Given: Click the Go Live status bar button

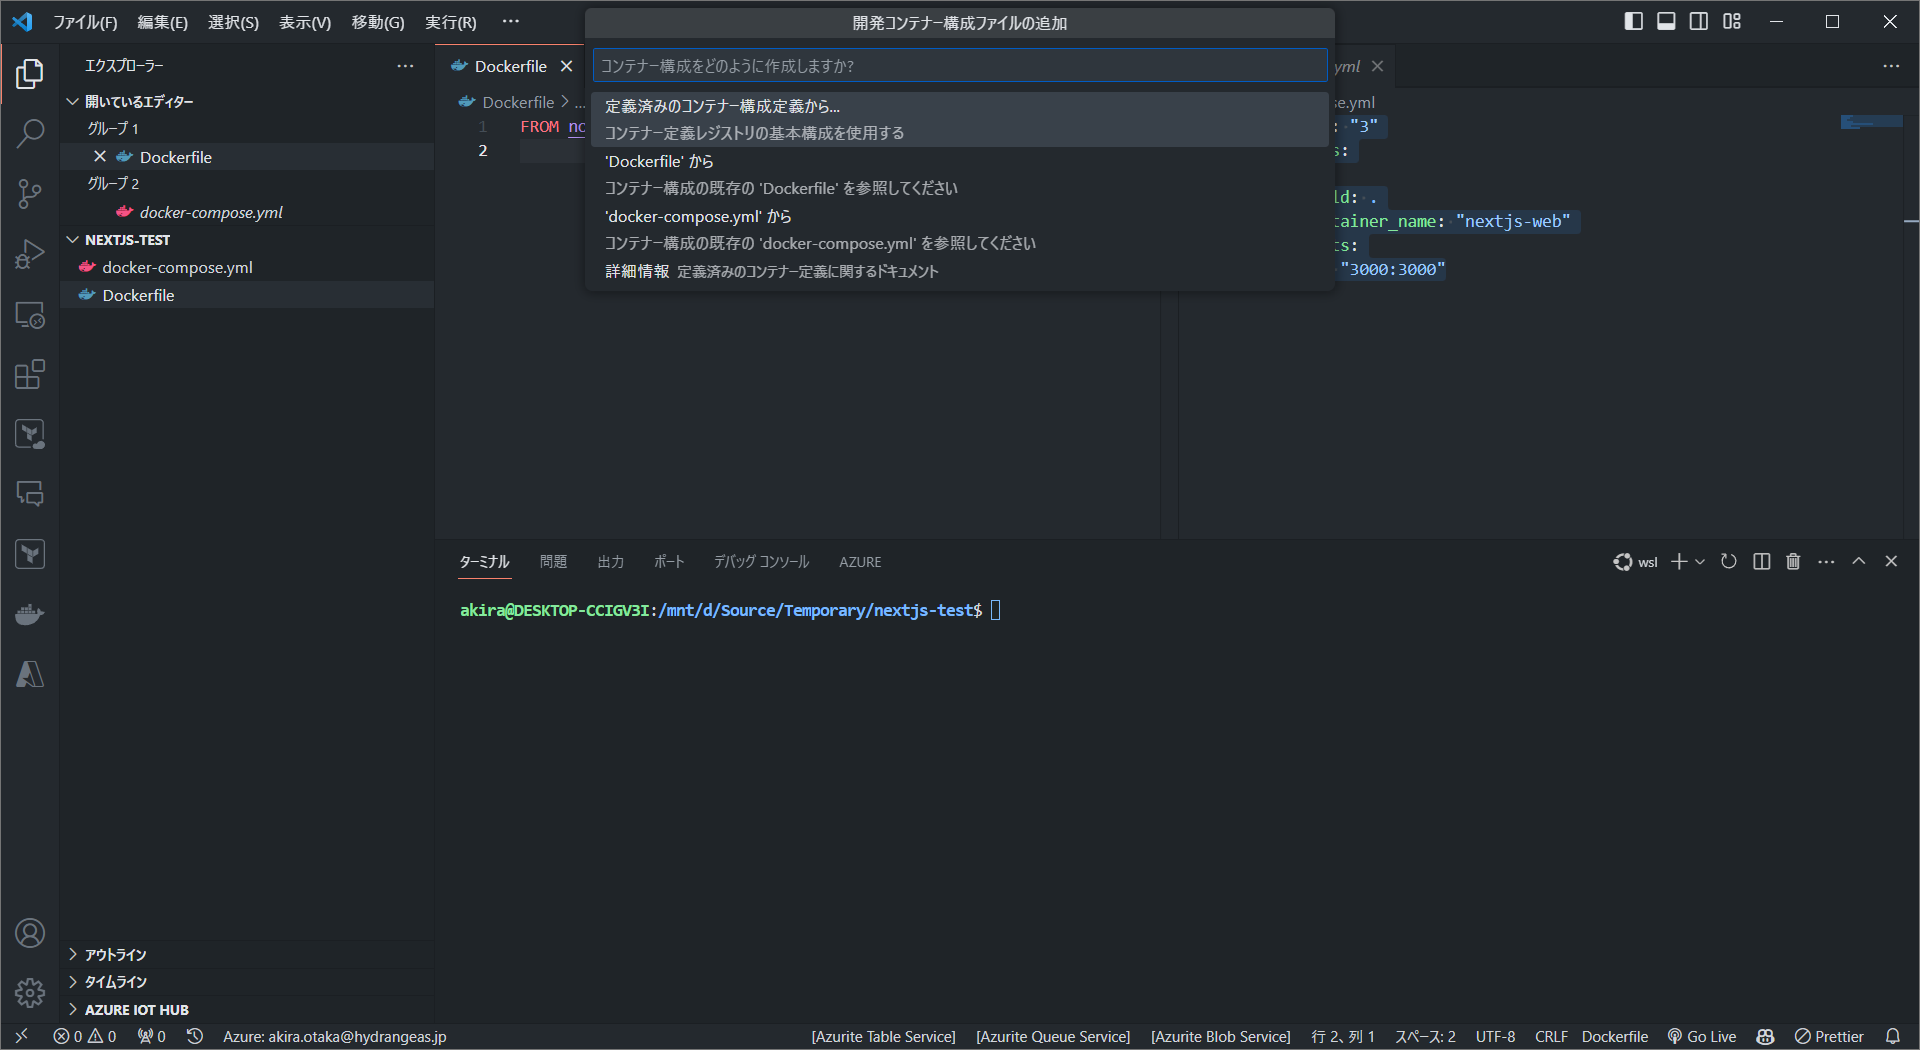Looking at the screenshot, I should (x=1702, y=1036).
